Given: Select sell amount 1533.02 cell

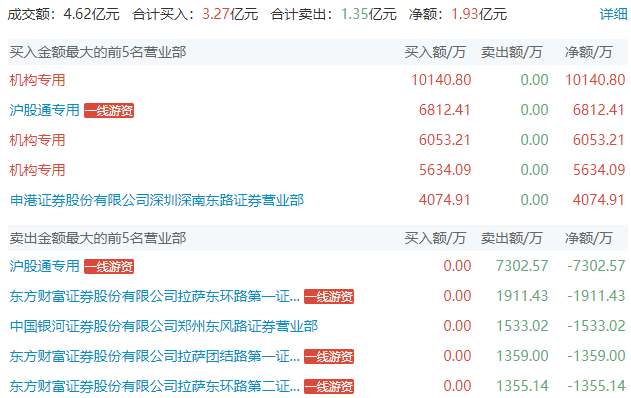Looking at the screenshot, I should point(522,326).
